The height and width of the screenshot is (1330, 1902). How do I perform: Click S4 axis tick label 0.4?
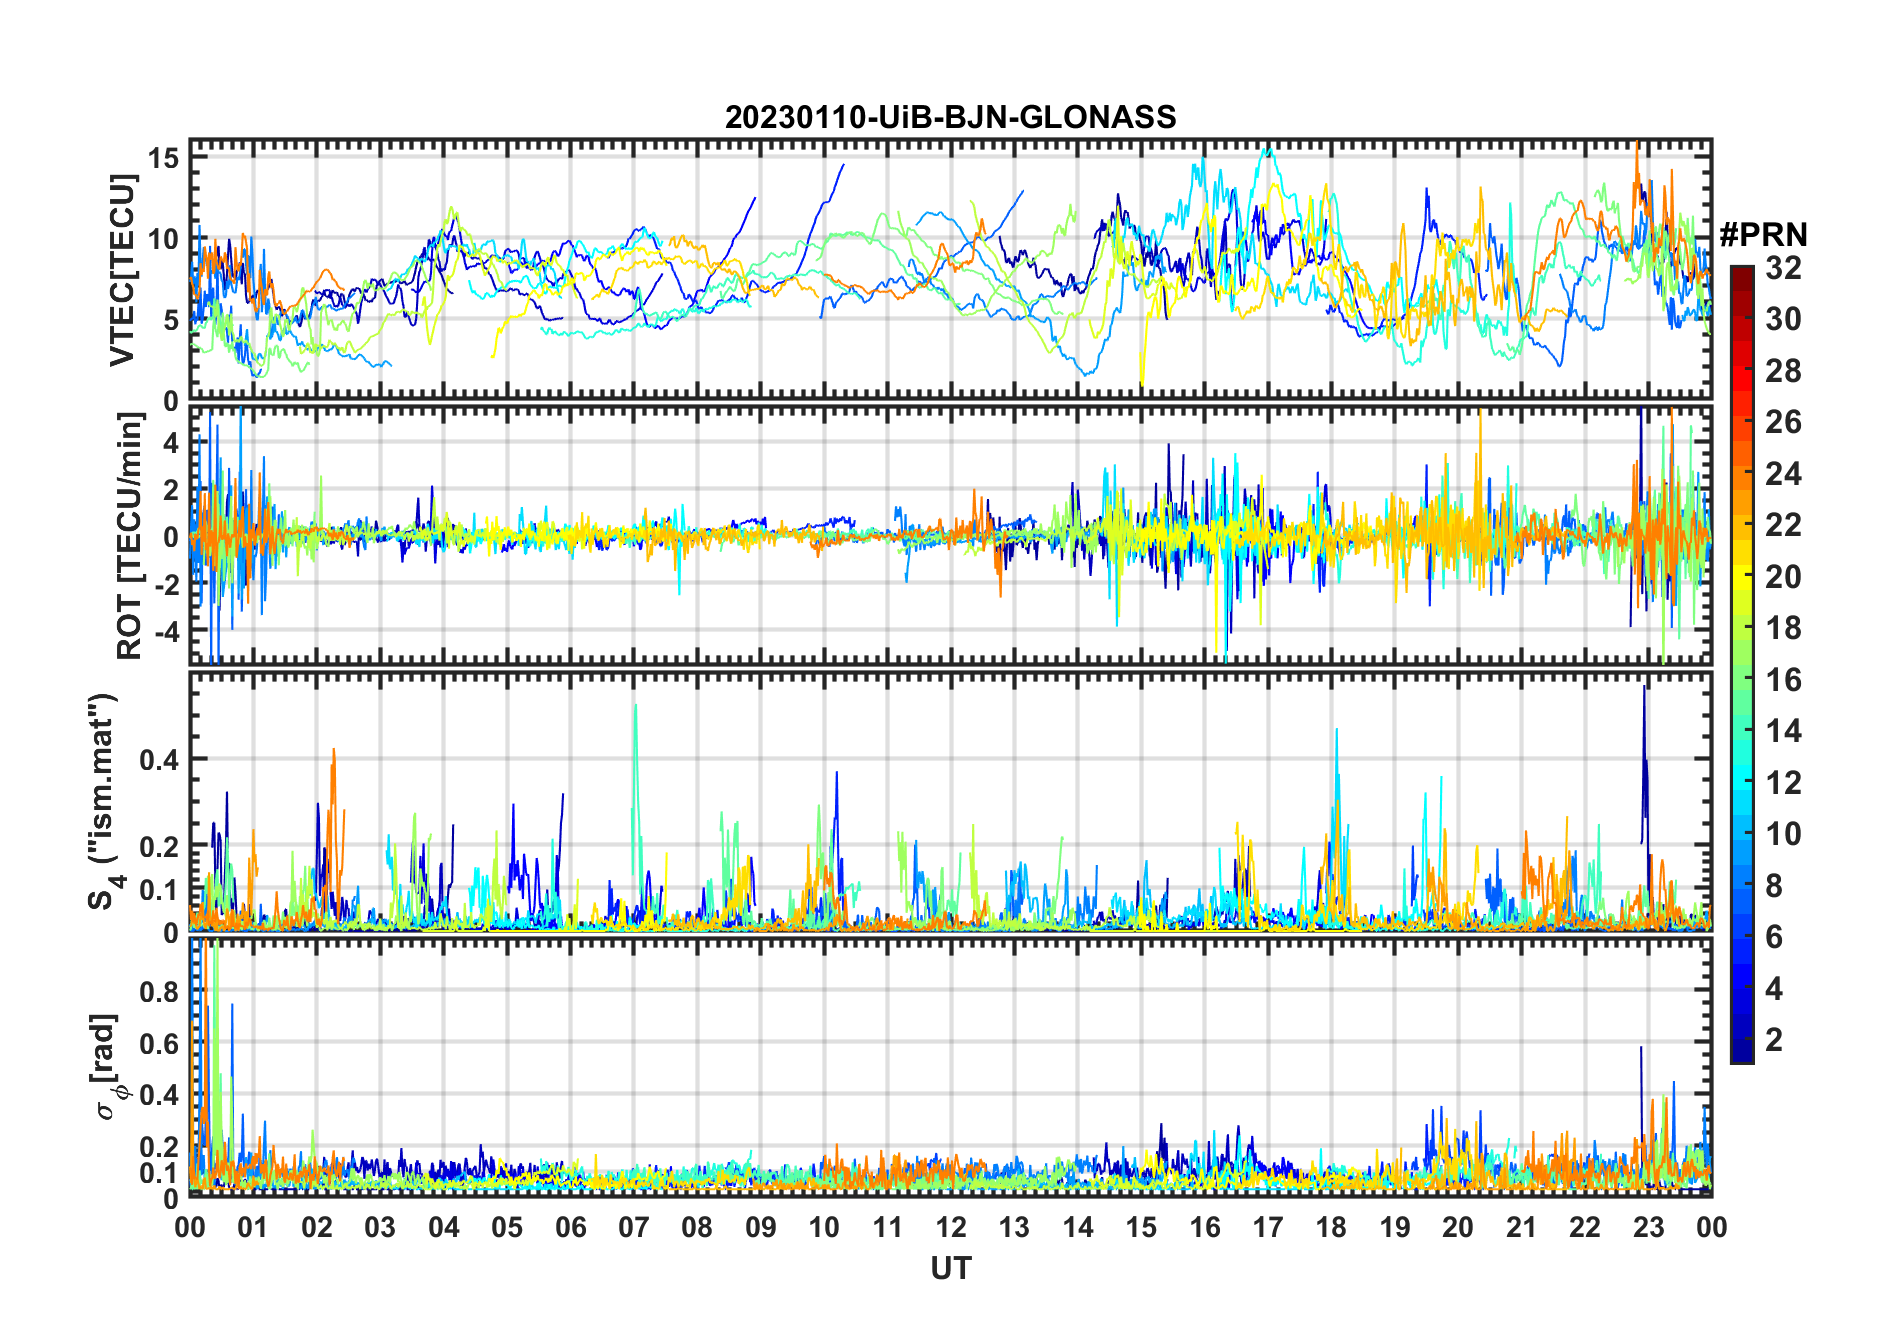[x=160, y=760]
